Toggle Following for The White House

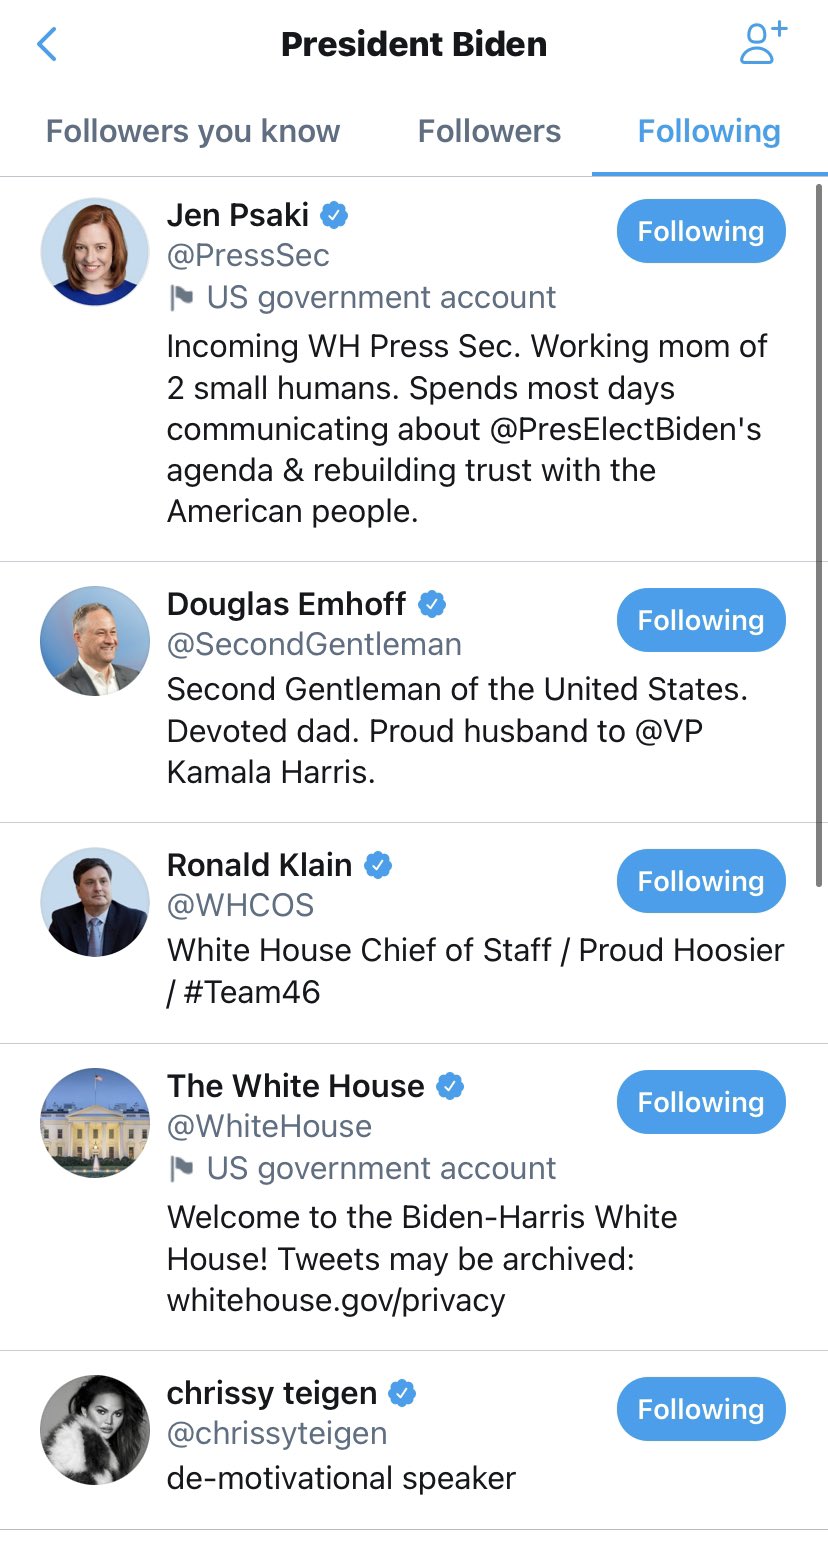click(x=700, y=1102)
